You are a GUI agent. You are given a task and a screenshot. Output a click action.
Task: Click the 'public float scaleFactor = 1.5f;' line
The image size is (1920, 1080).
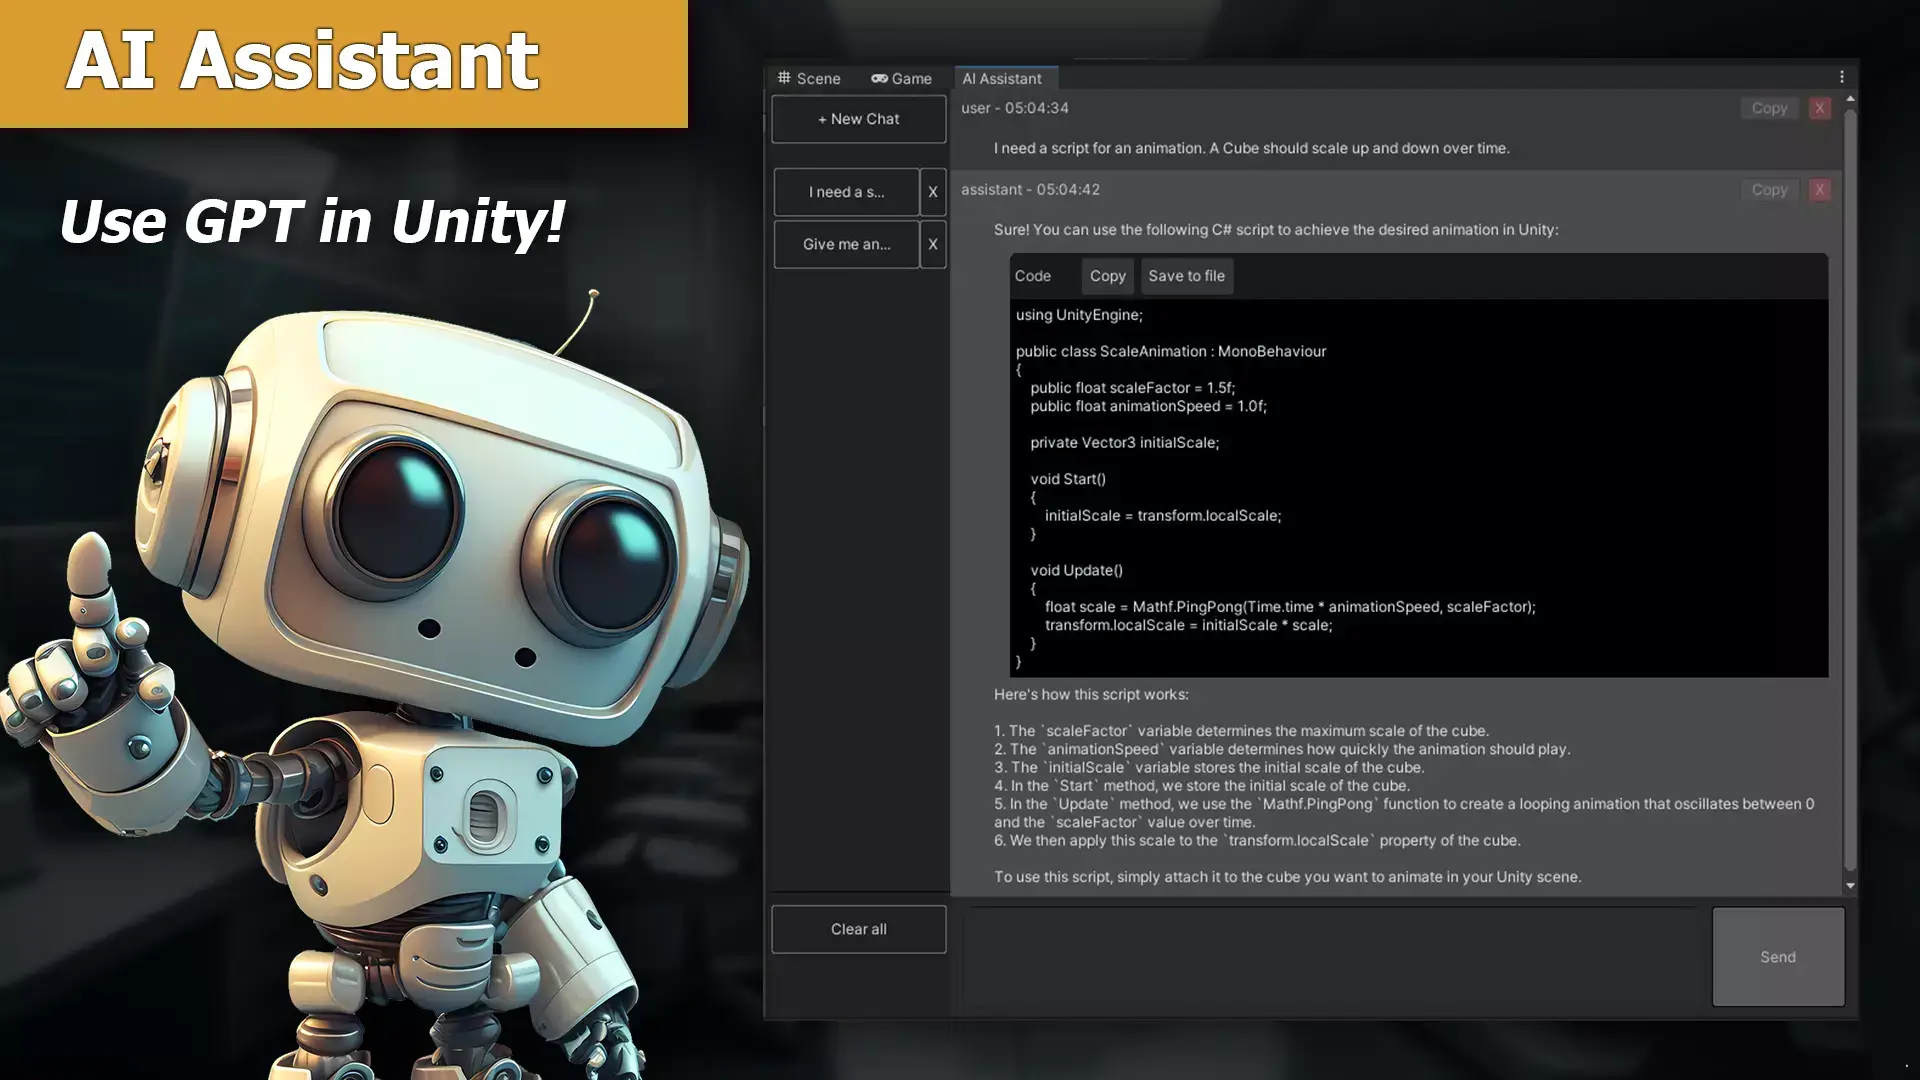(1133, 388)
